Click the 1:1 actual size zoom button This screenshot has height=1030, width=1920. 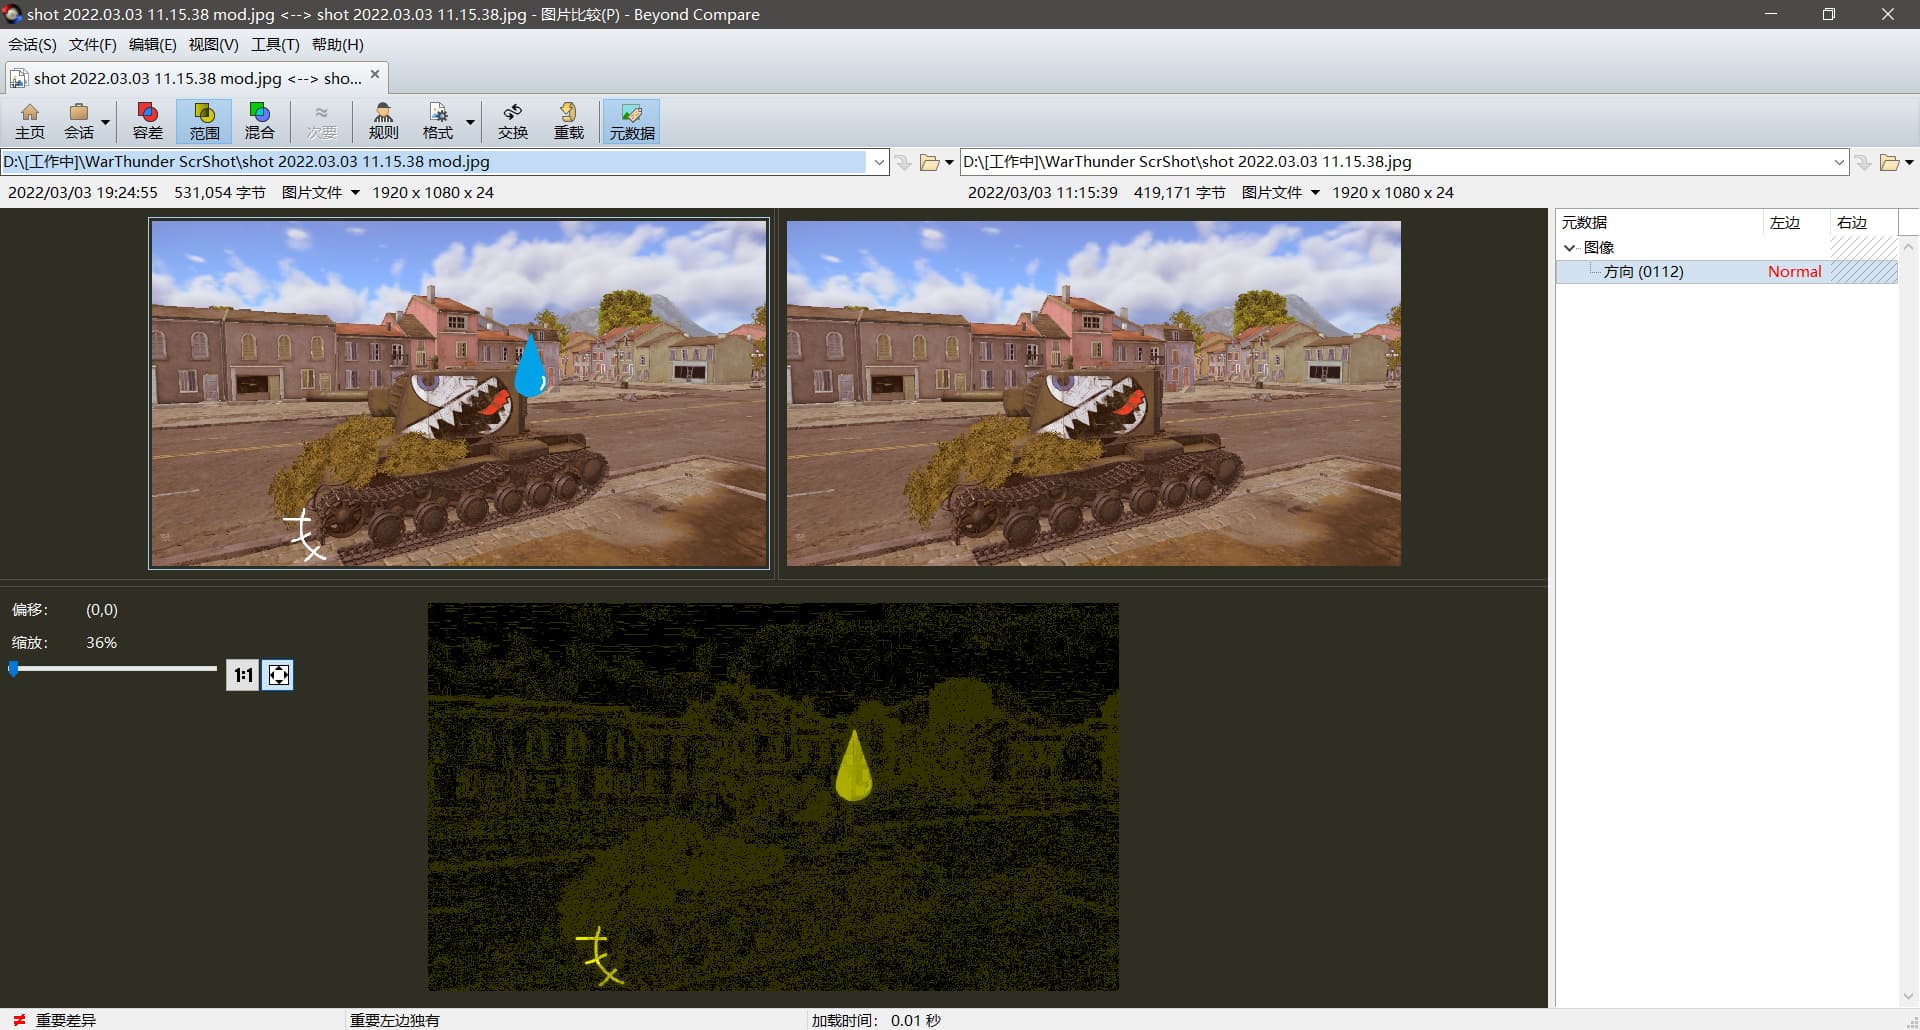click(x=243, y=675)
